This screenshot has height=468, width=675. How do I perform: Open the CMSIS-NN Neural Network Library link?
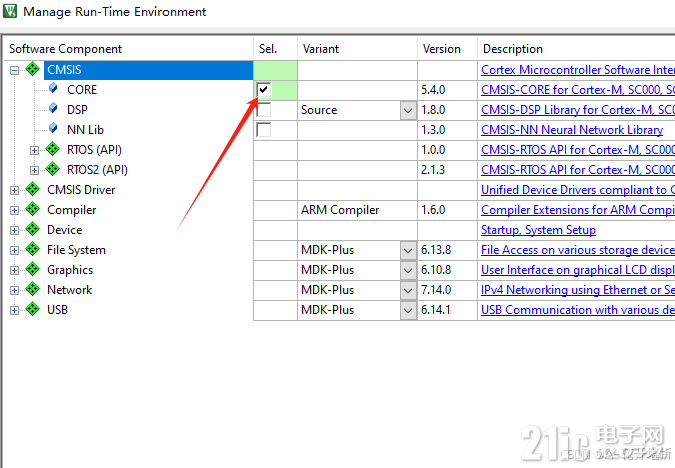(572, 130)
